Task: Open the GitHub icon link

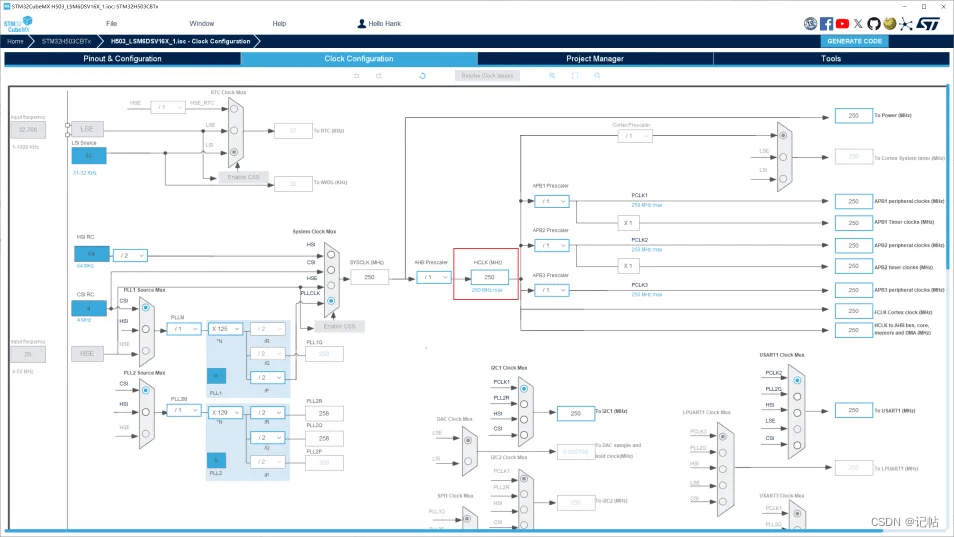Action: pos(873,23)
